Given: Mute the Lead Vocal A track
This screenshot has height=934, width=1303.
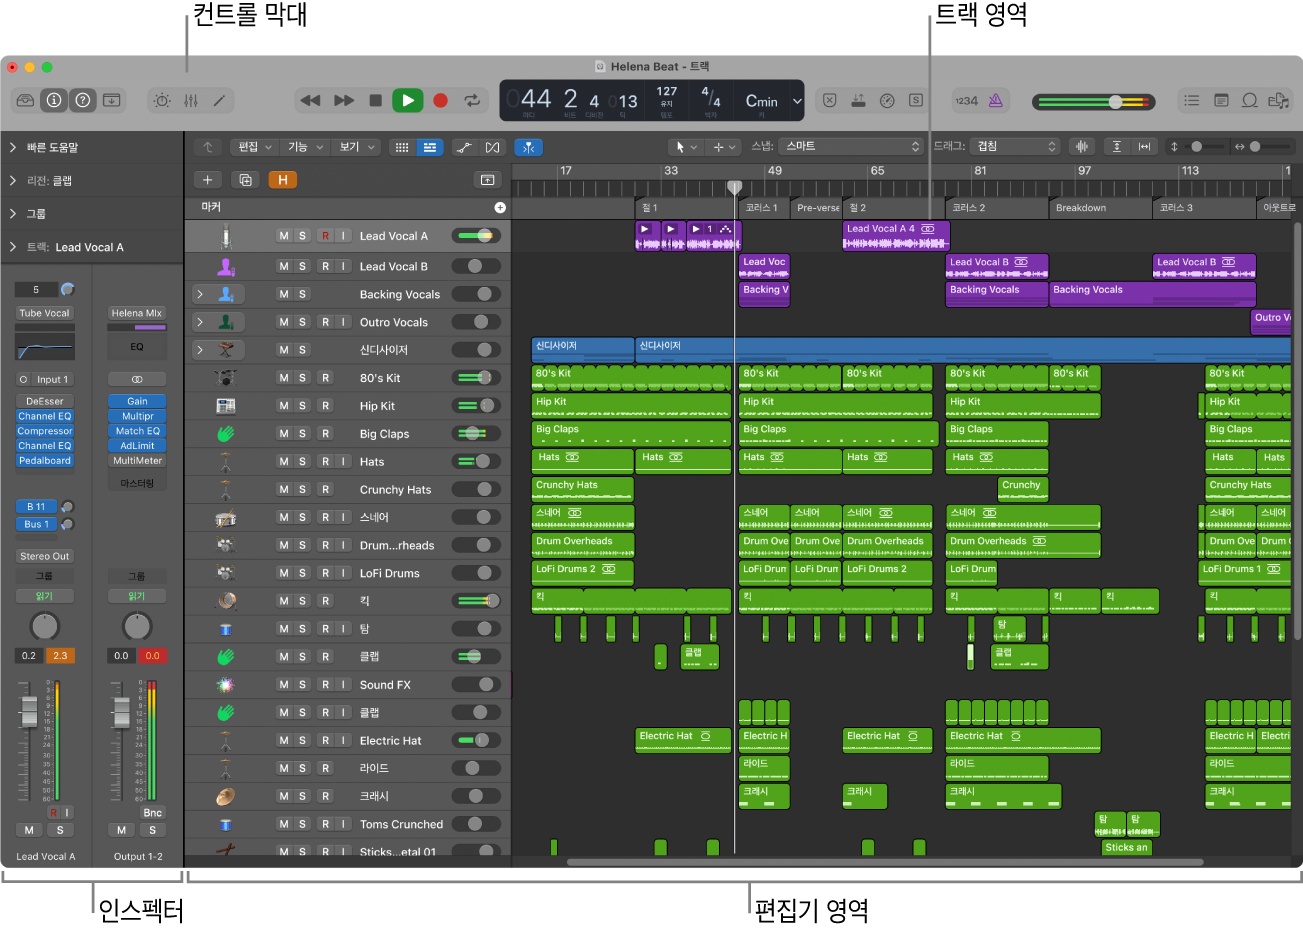Looking at the screenshot, I should pyautogui.click(x=284, y=236).
